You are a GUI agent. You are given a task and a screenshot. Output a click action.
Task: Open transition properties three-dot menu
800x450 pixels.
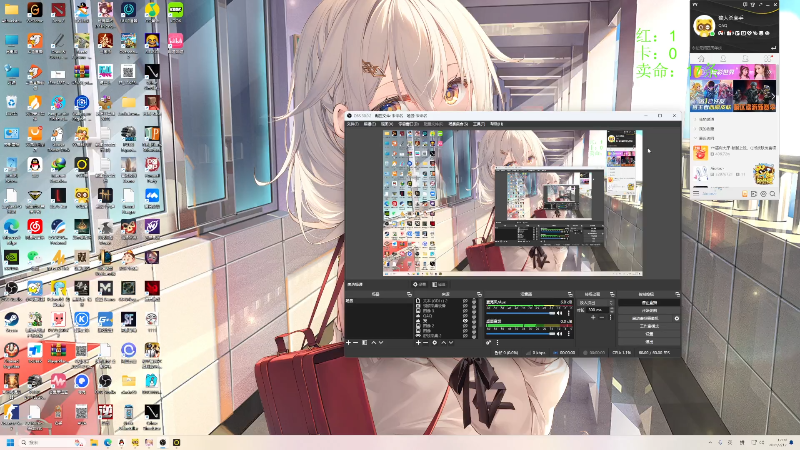611,317
